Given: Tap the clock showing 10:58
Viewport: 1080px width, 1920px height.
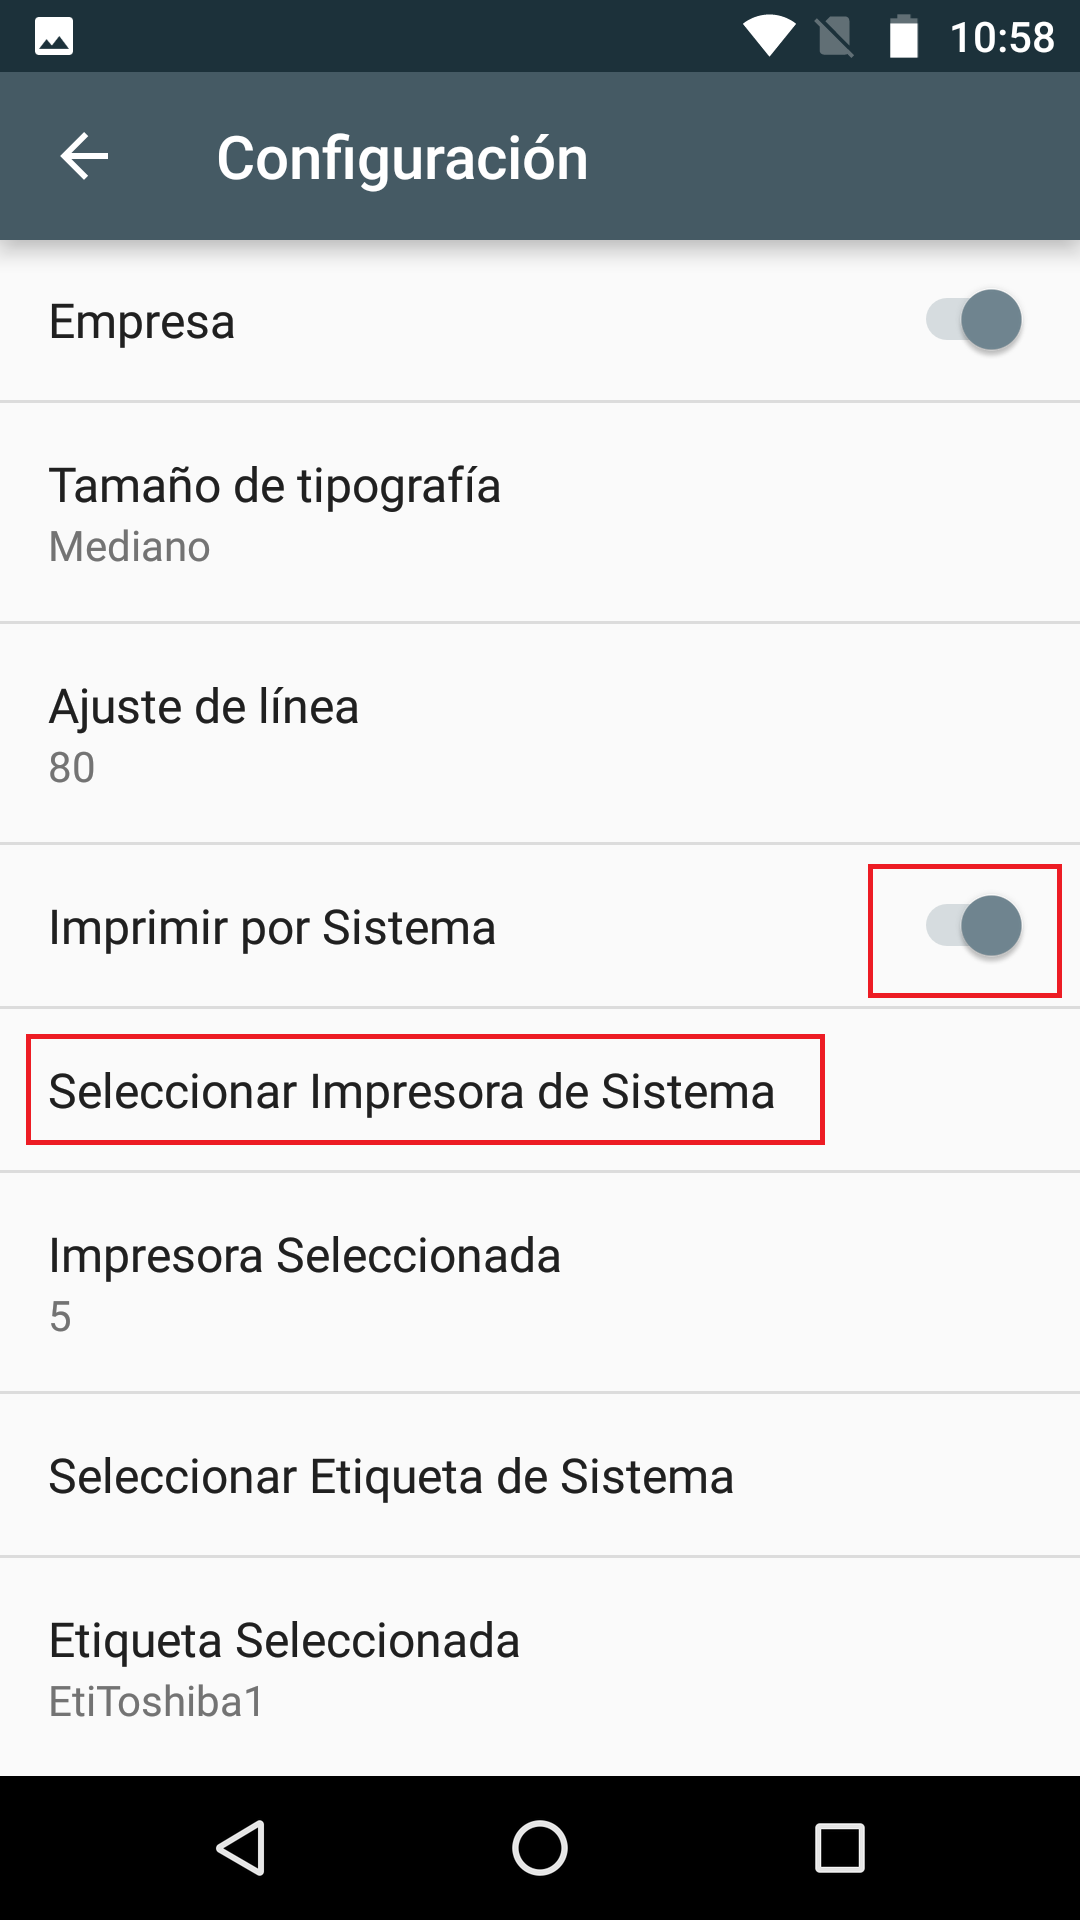Looking at the screenshot, I should tap(1002, 38).
